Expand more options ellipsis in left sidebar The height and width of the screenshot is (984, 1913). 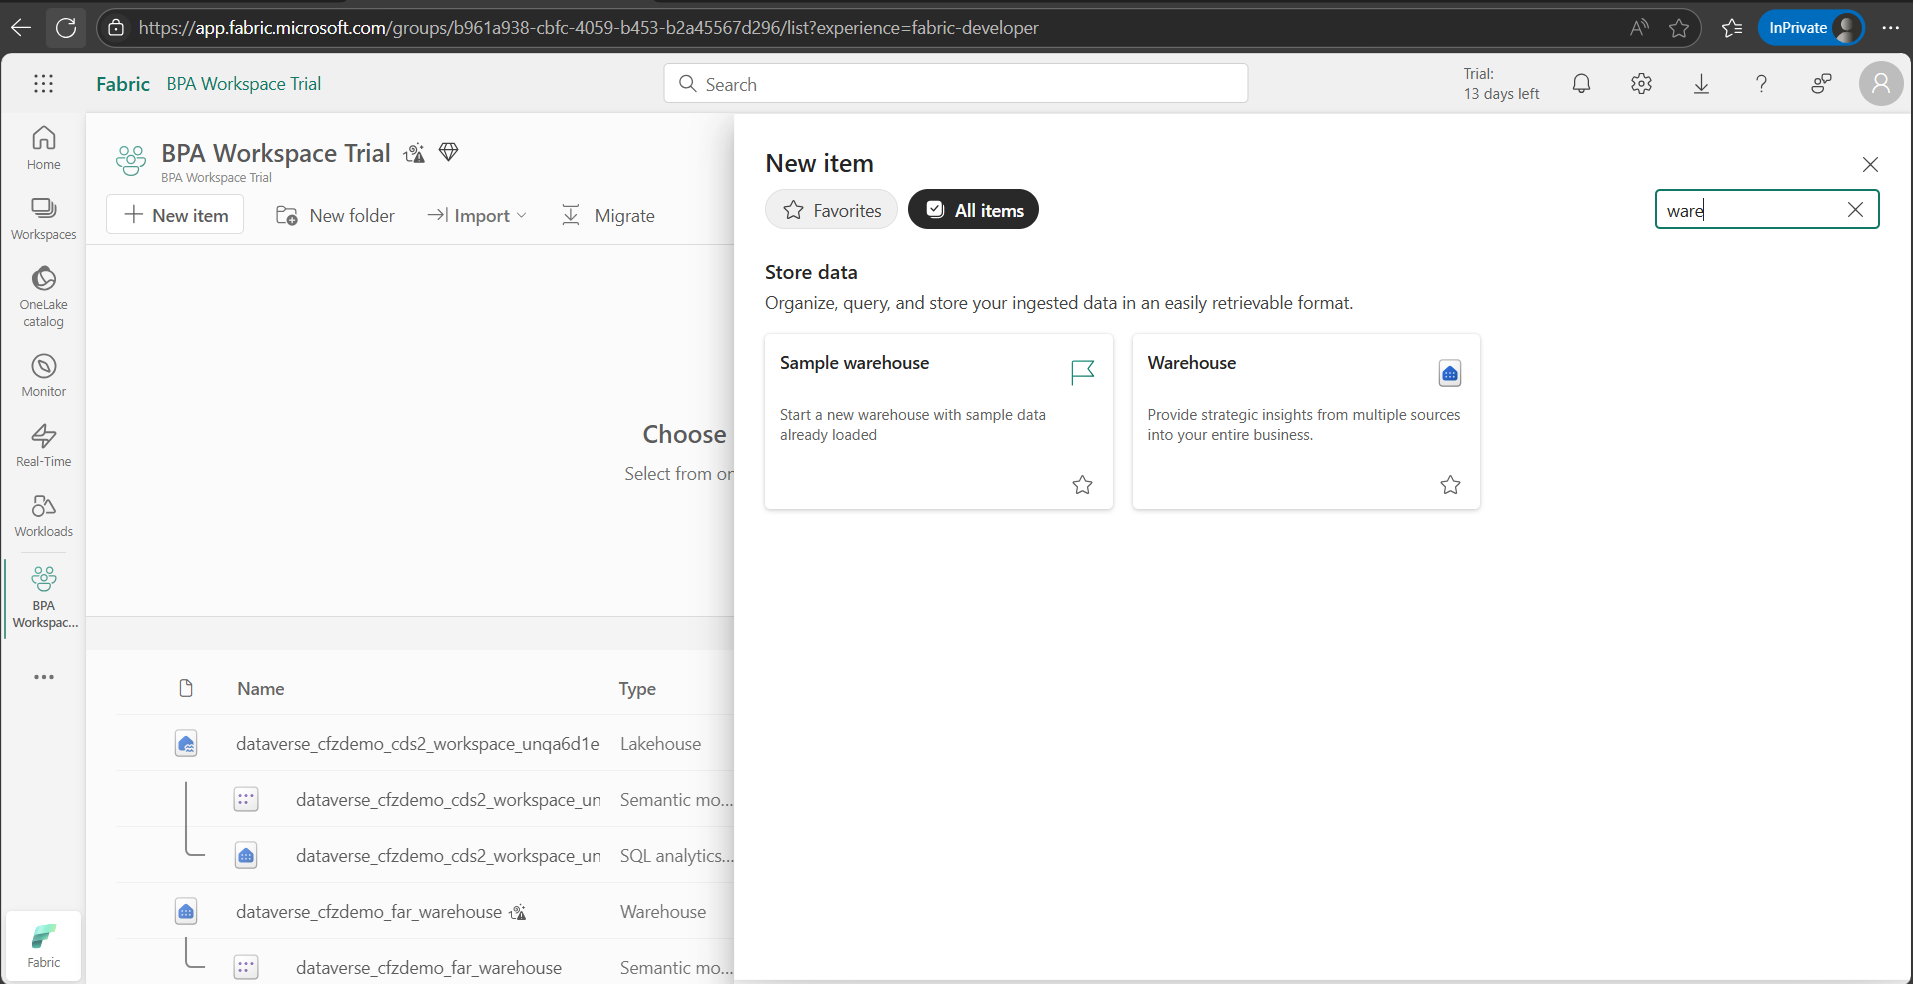(x=43, y=677)
